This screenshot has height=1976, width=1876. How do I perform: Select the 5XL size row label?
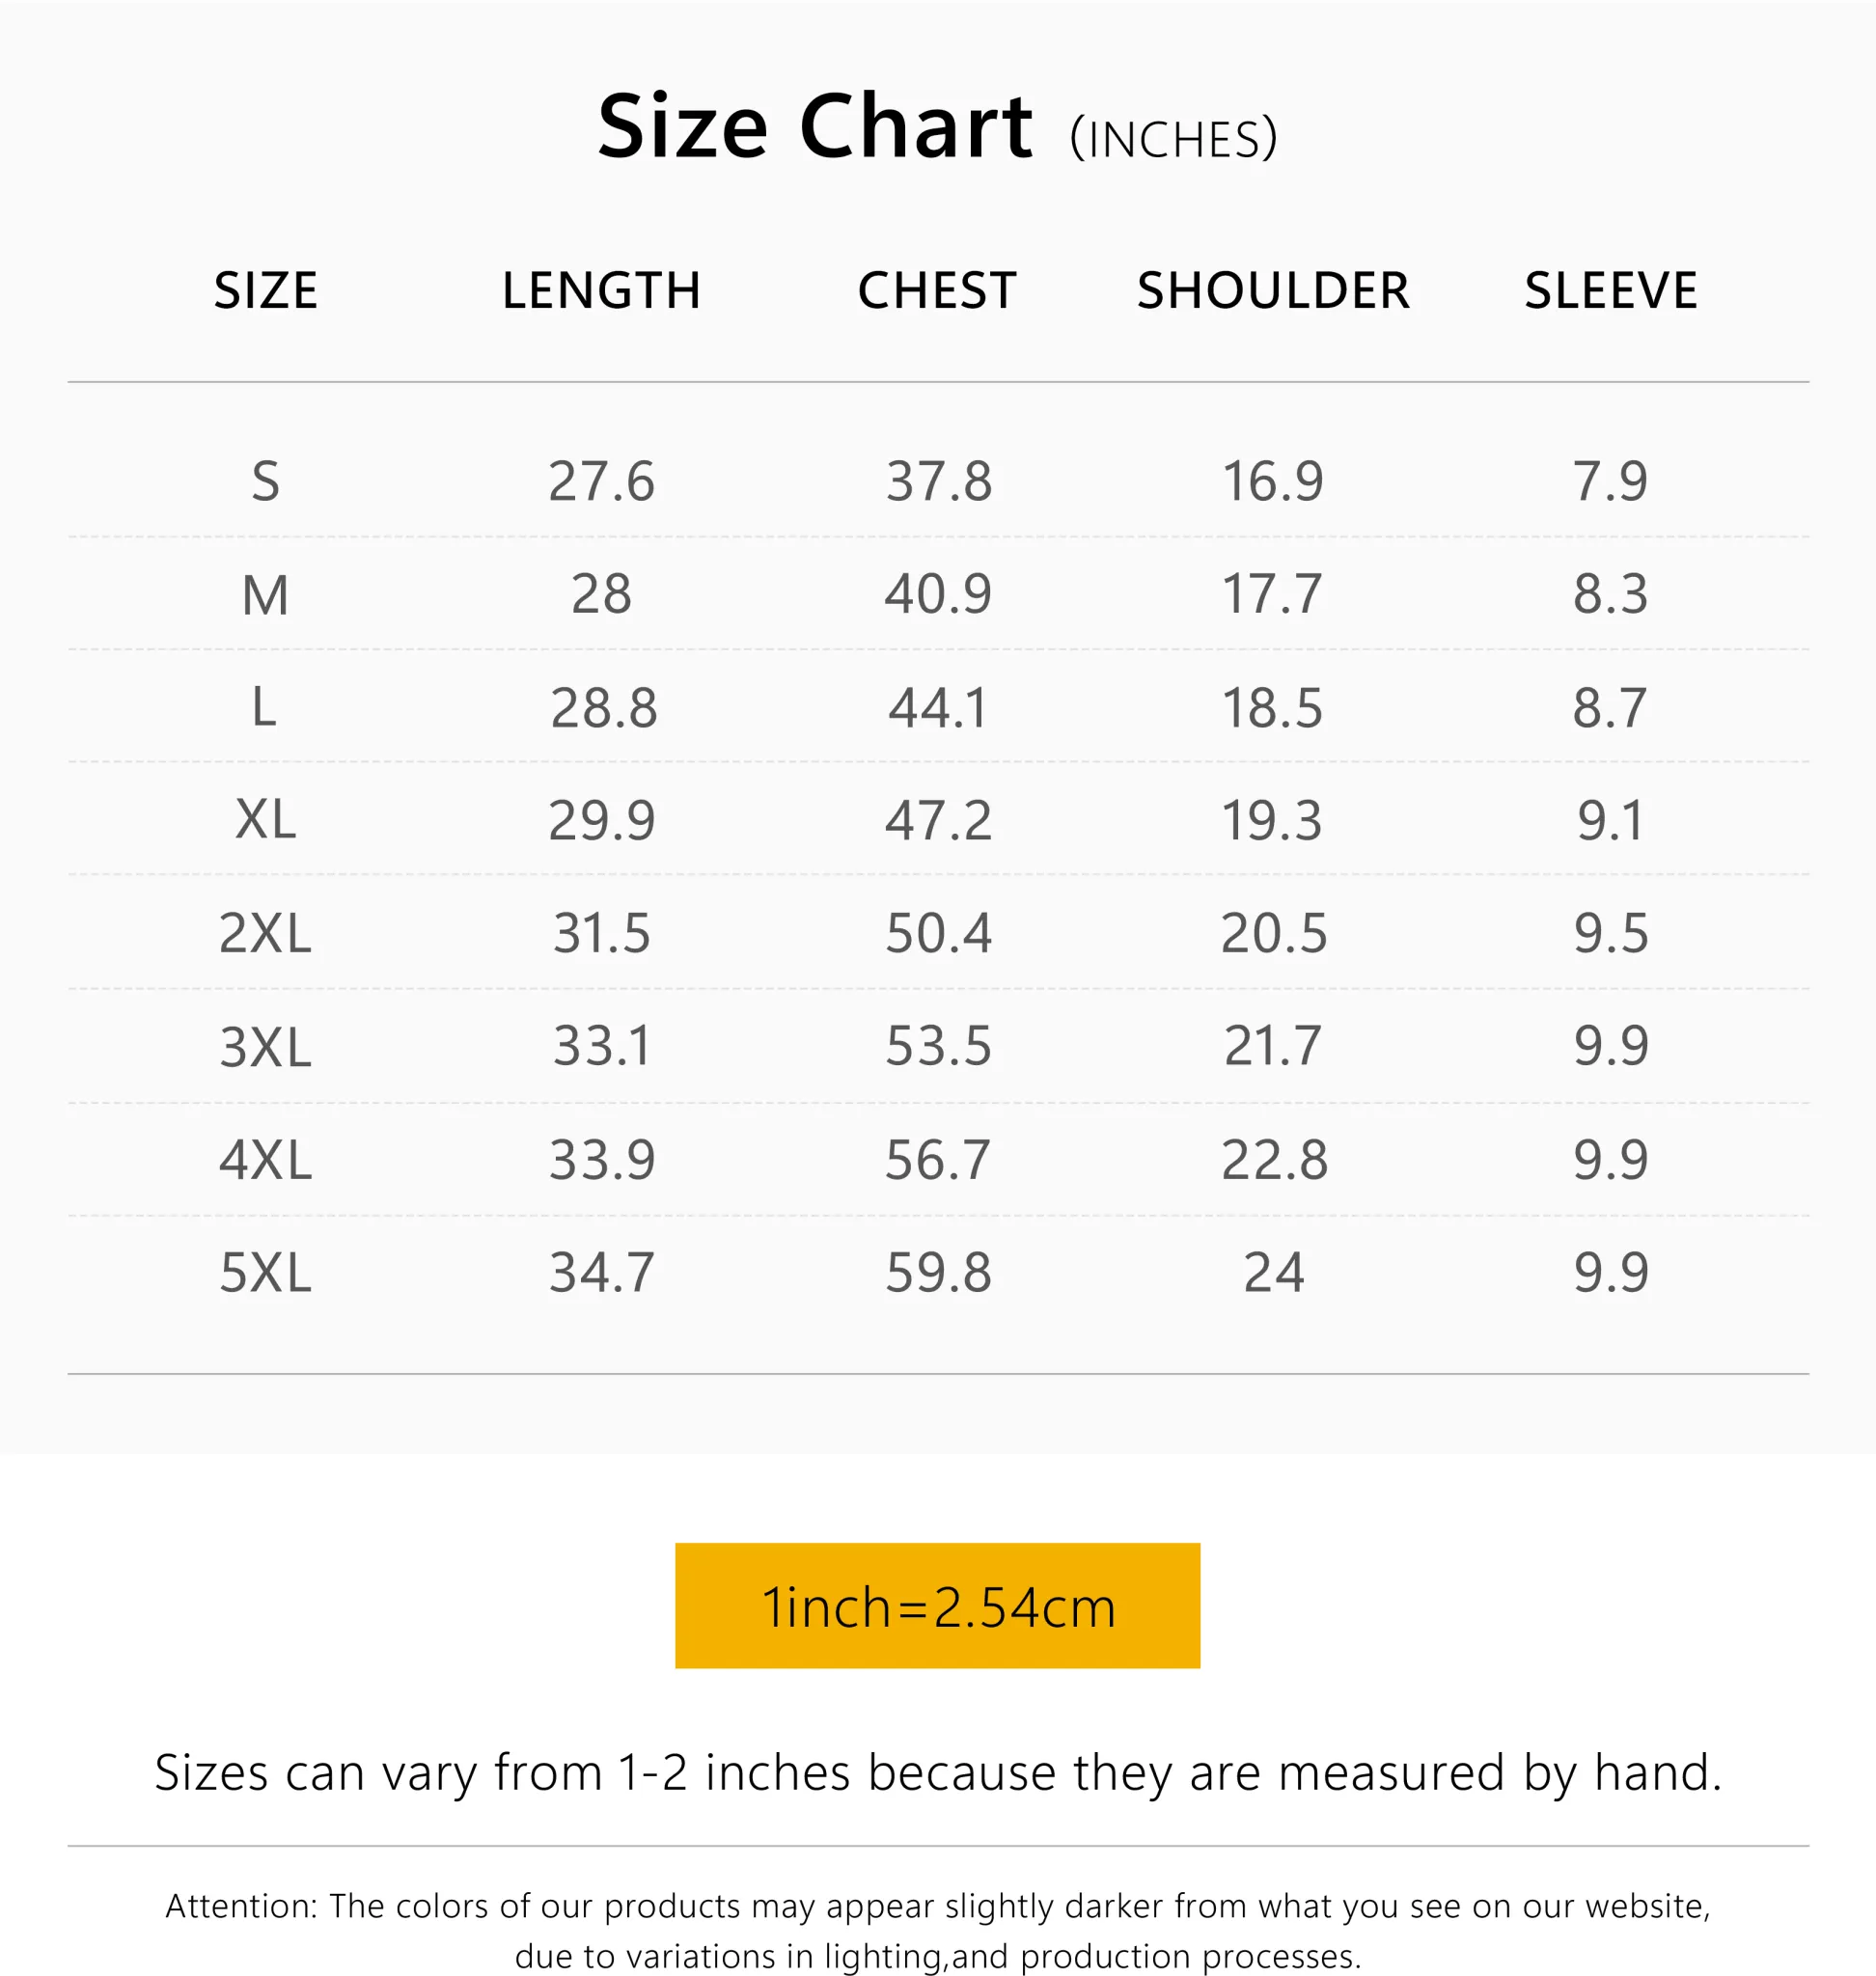pos(265,1273)
